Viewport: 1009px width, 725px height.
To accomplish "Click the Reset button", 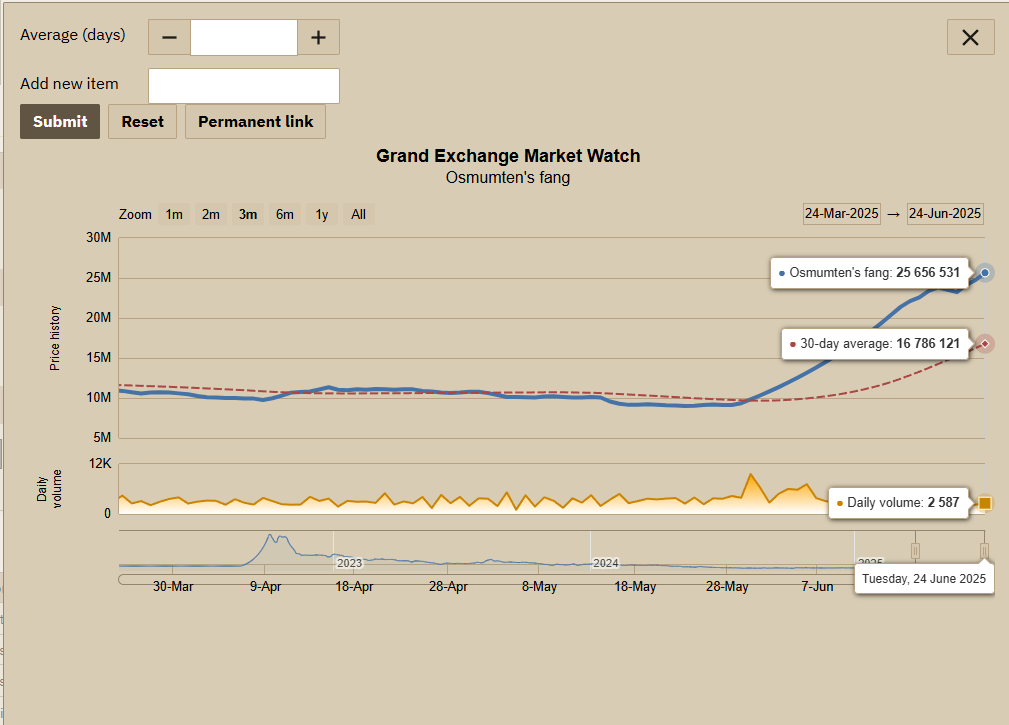I will (x=142, y=122).
